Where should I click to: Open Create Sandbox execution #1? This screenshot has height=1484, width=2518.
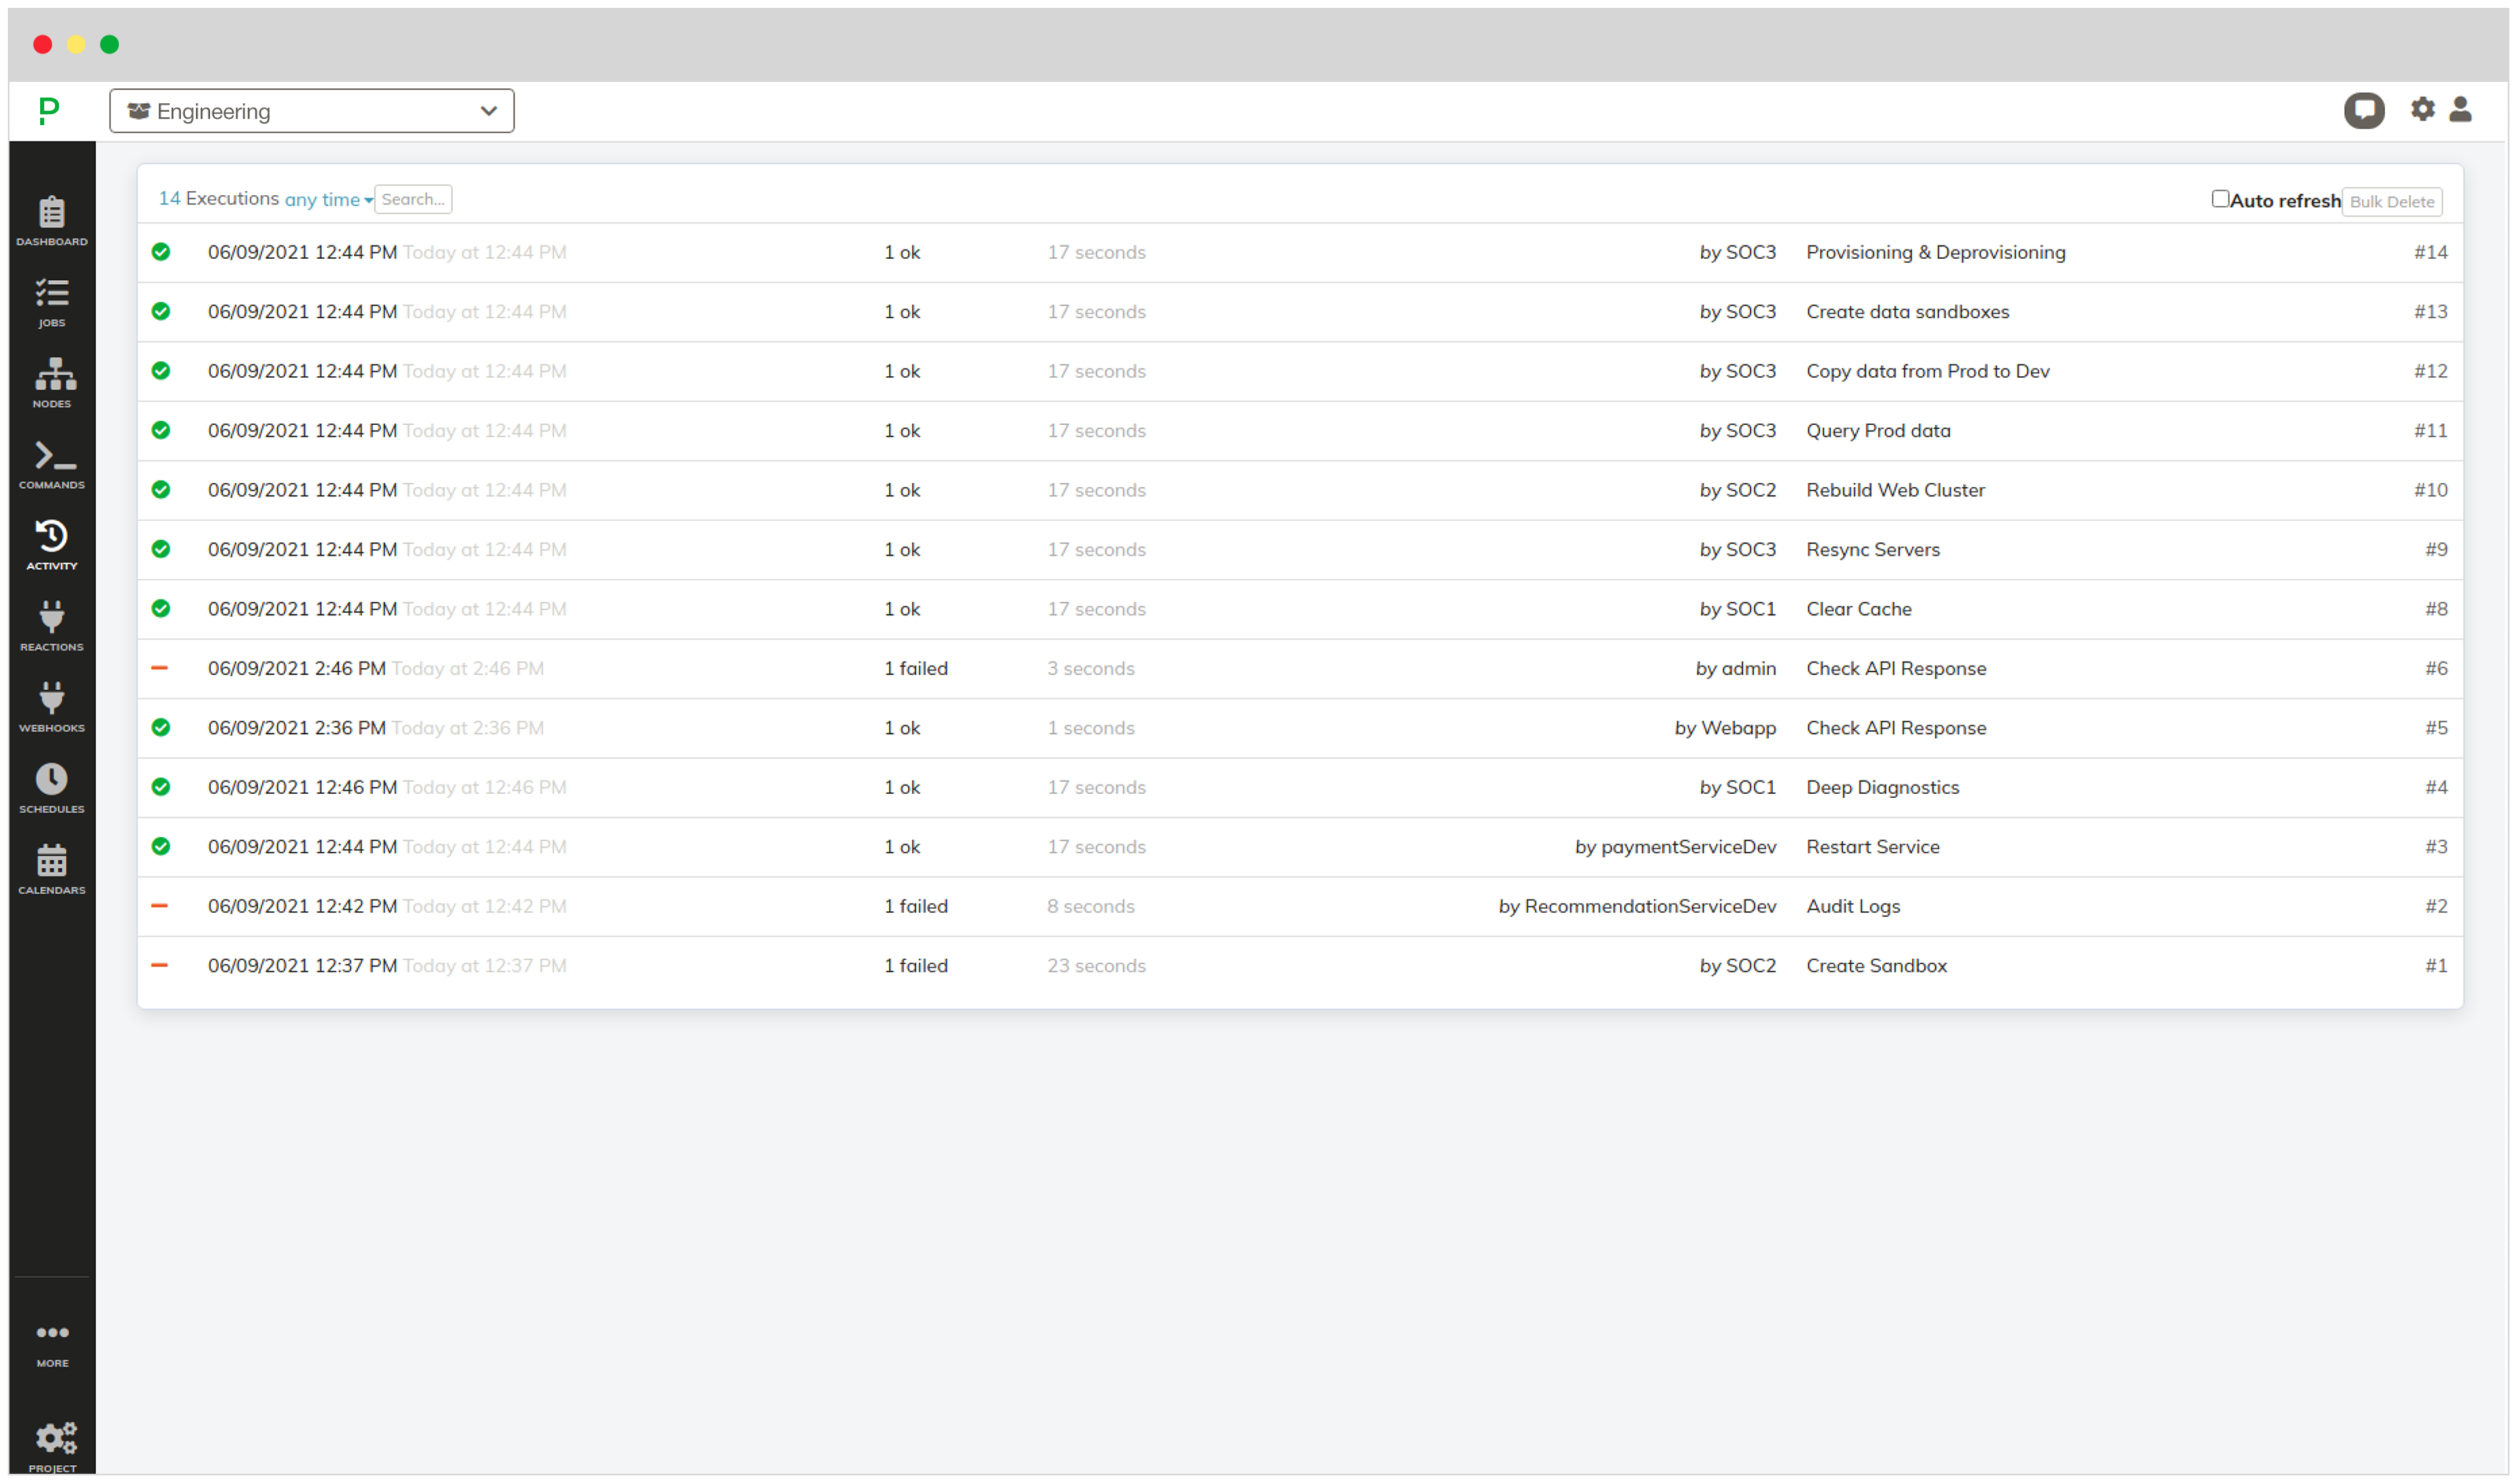(1875, 965)
